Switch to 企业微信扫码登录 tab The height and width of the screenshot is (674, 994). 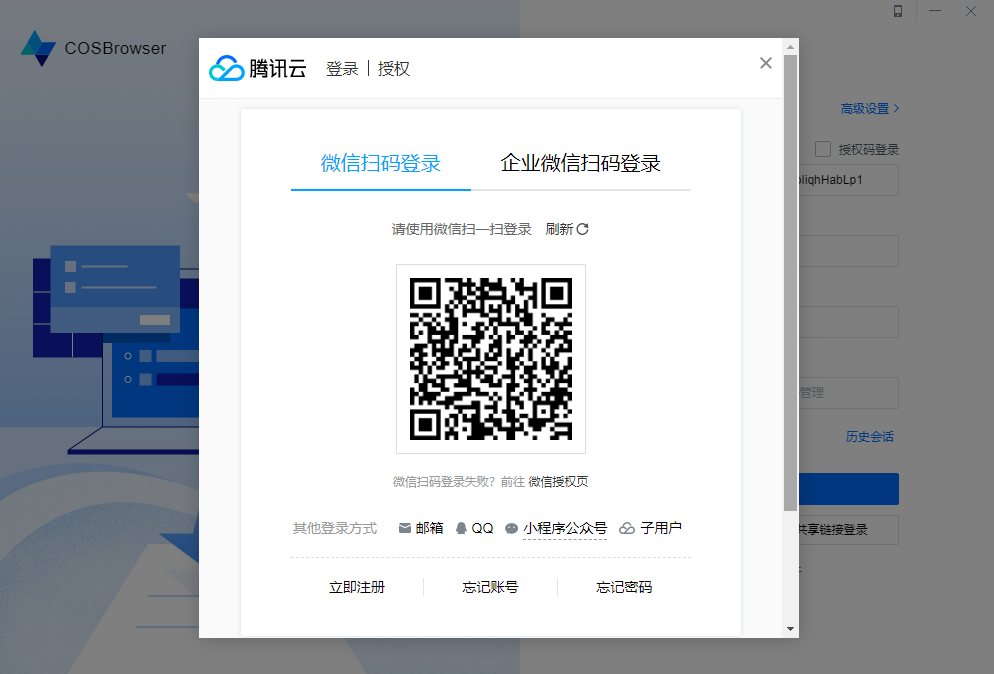click(x=580, y=164)
